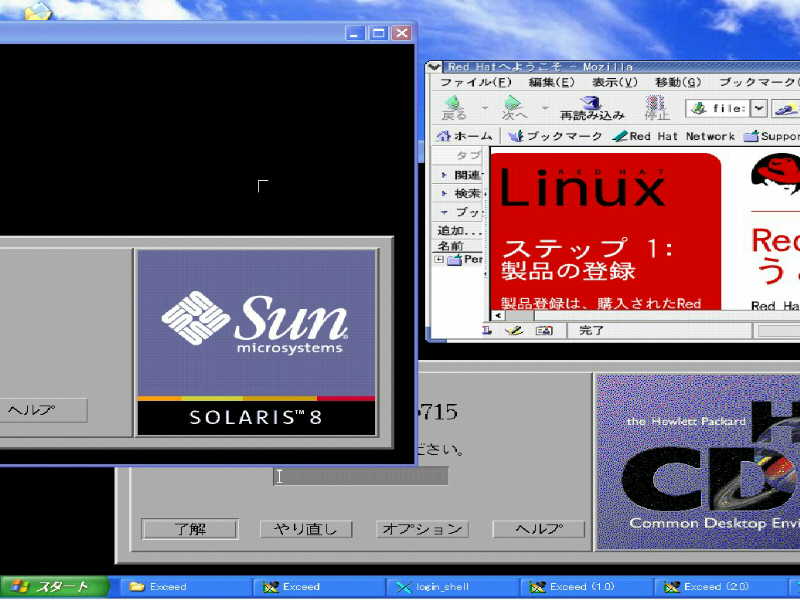800x600 pixels.
Task: Open the Support bookmark folder on personal toolbar
Action: pos(771,136)
